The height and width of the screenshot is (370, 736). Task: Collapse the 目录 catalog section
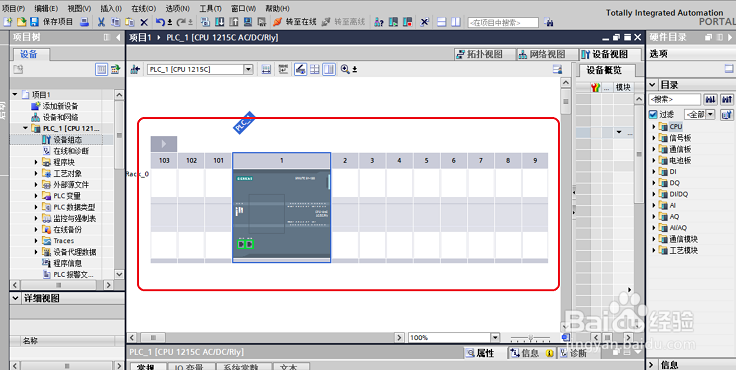tap(652, 85)
